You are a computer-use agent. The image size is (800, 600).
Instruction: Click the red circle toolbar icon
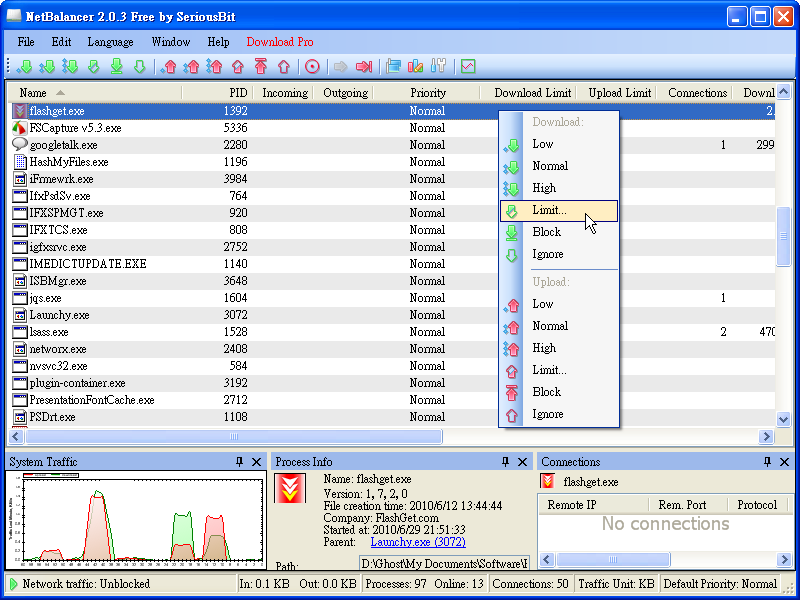coord(312,66)
